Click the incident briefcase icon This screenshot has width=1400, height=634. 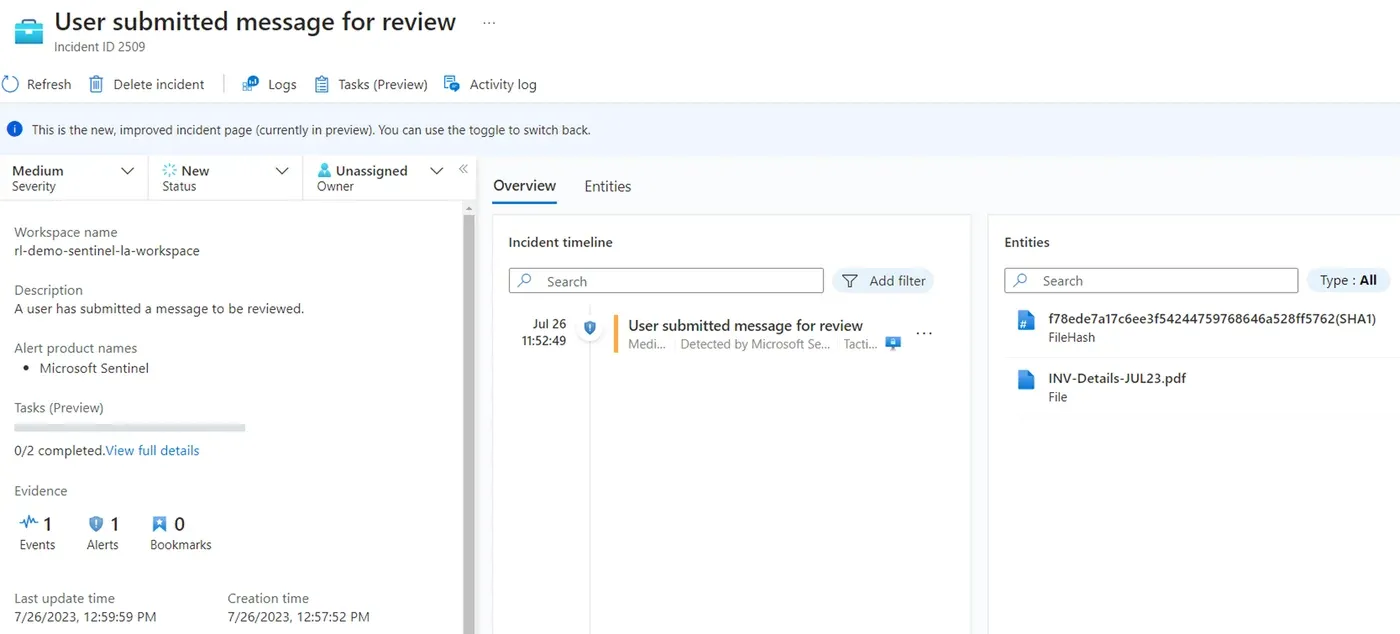coord(28,30)
